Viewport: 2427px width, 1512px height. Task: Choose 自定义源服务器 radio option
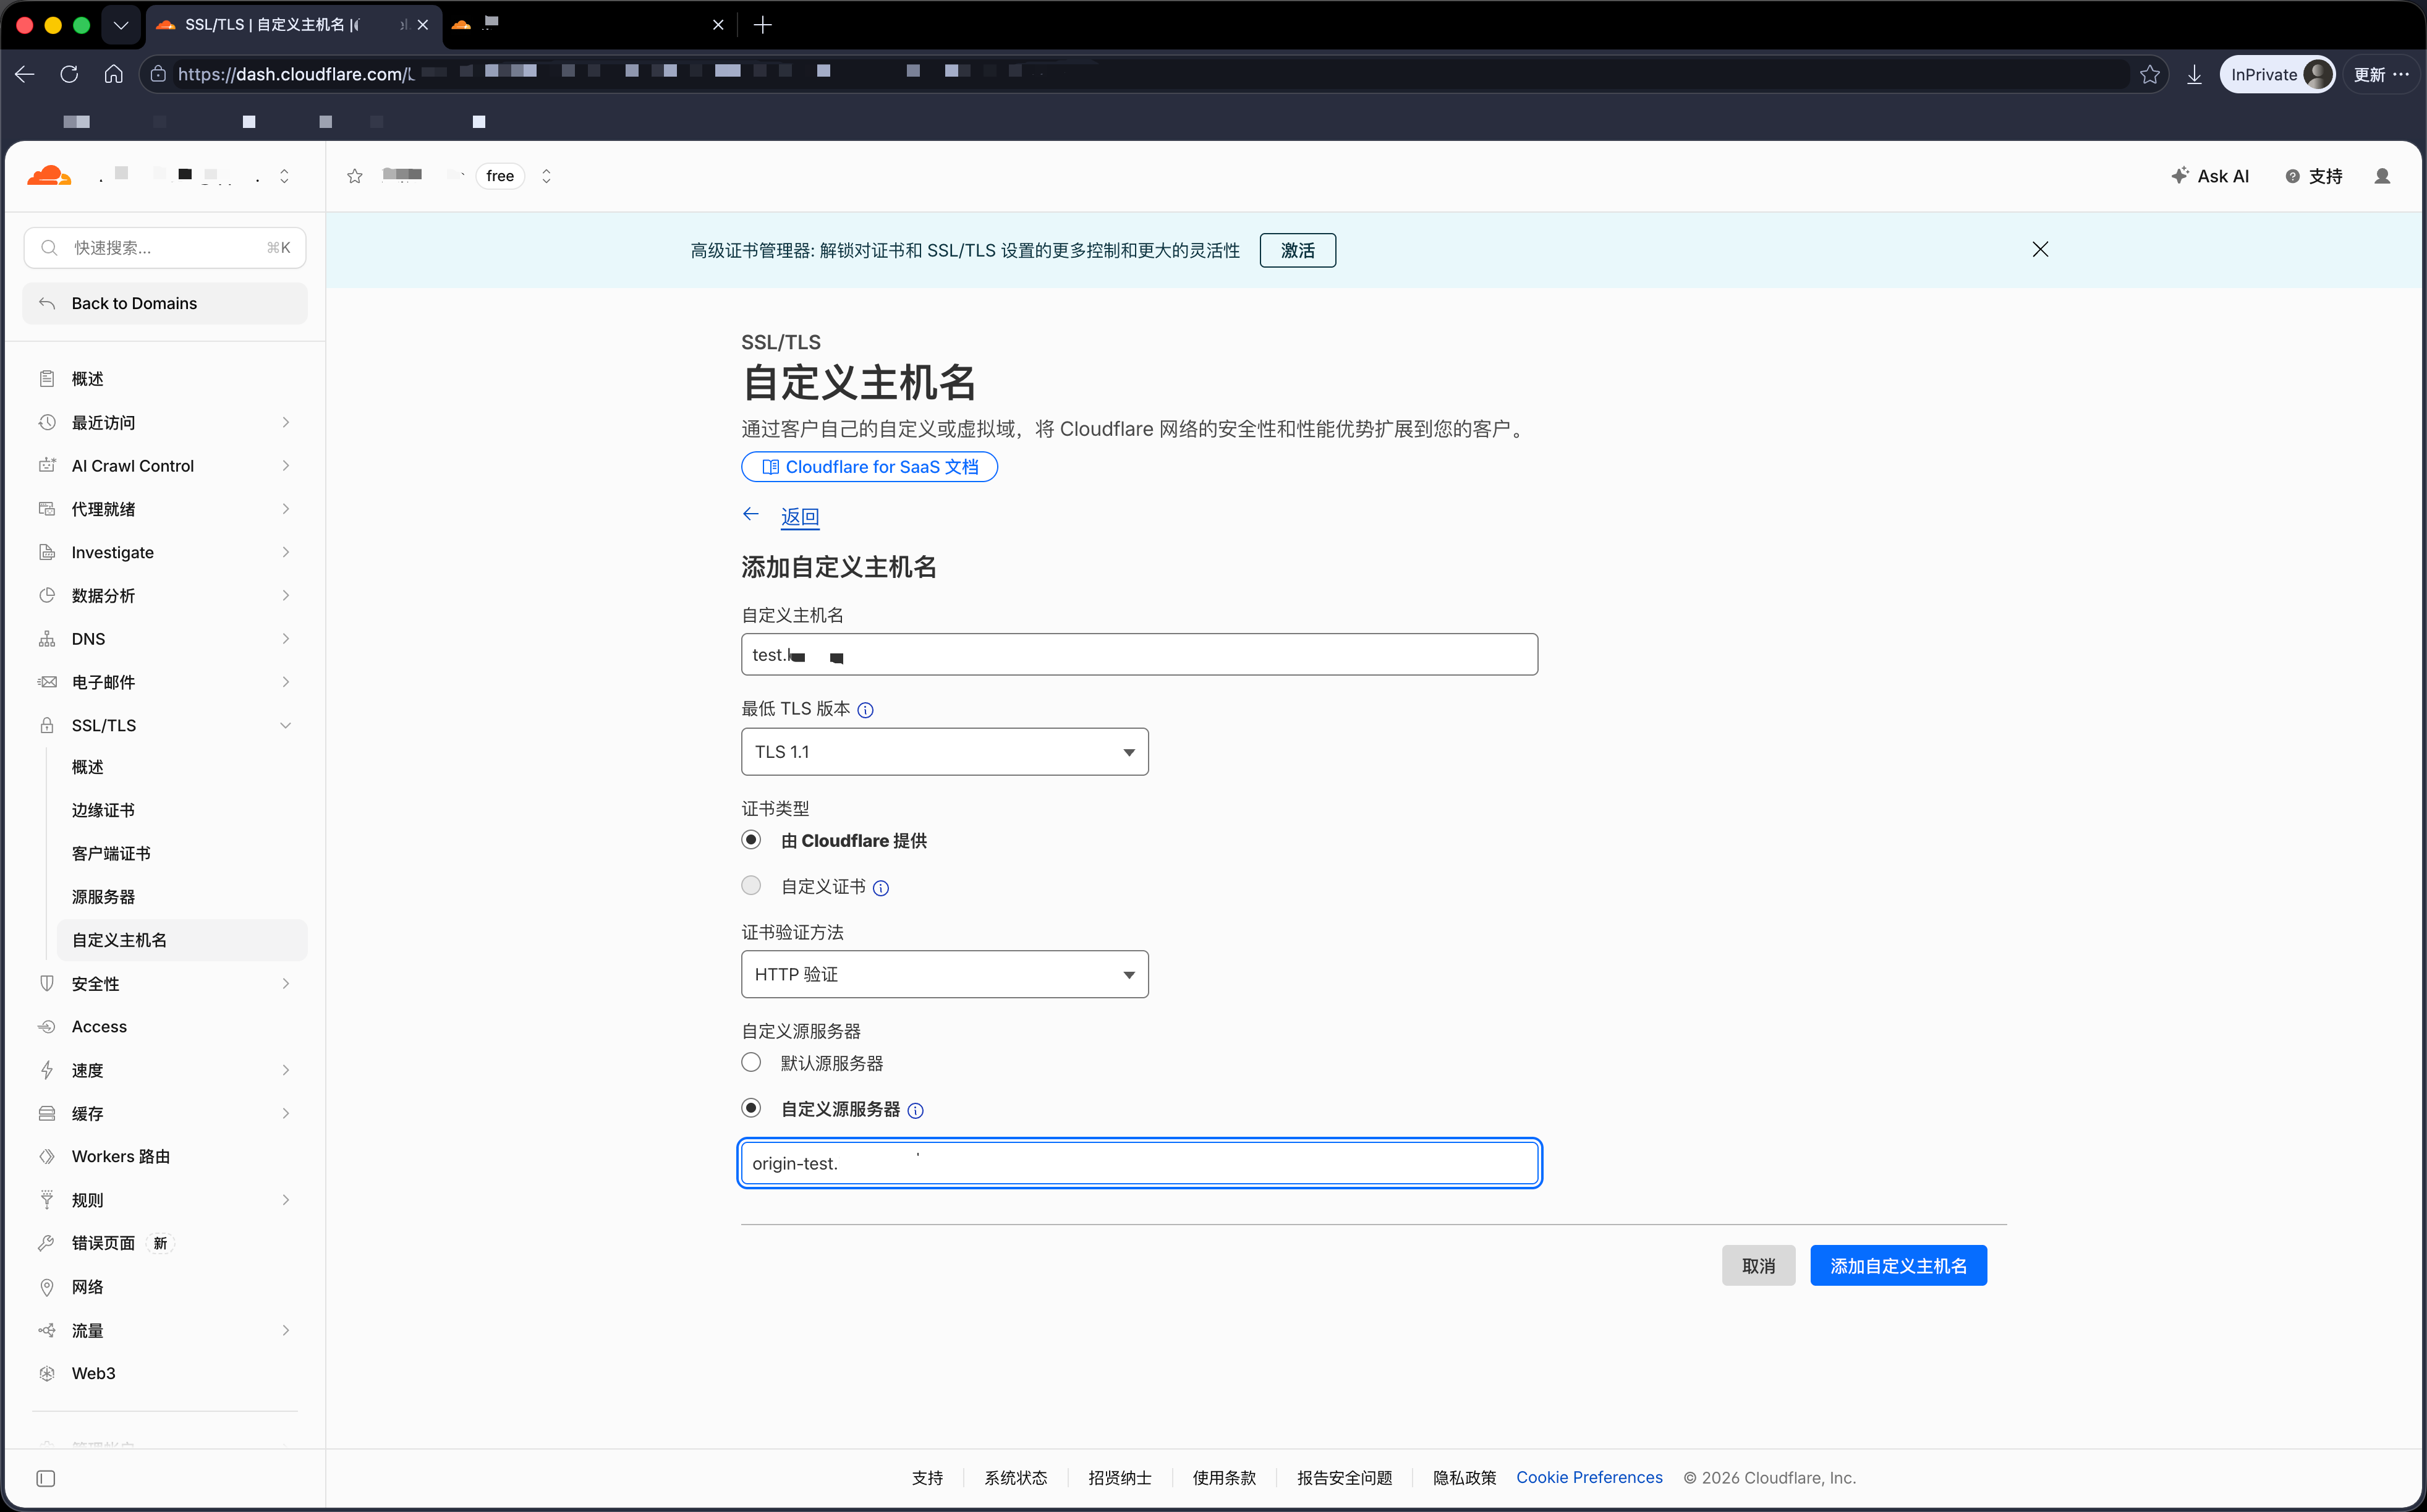point(751,1108)
